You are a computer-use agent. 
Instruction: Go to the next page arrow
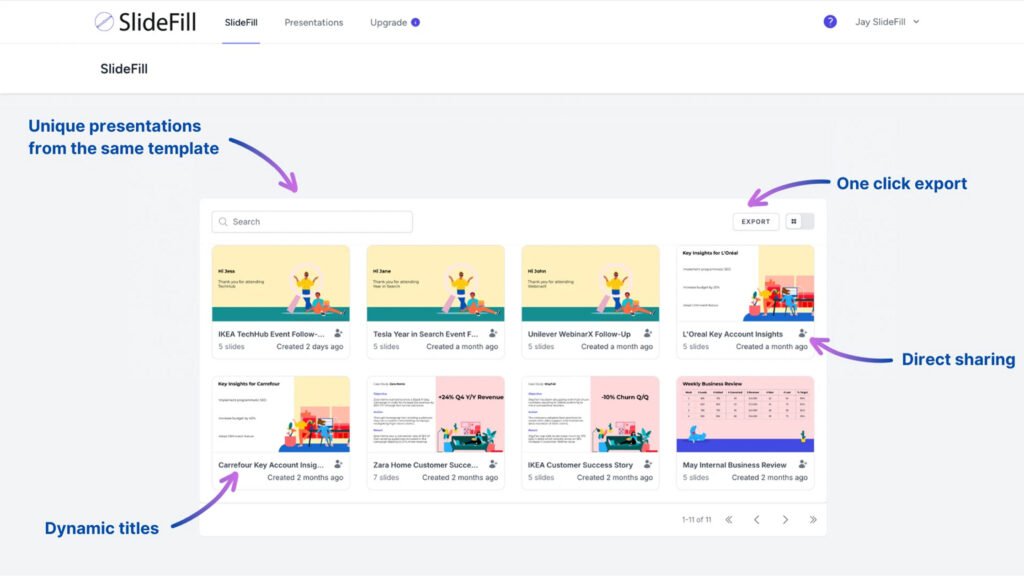tap(785, 519)
